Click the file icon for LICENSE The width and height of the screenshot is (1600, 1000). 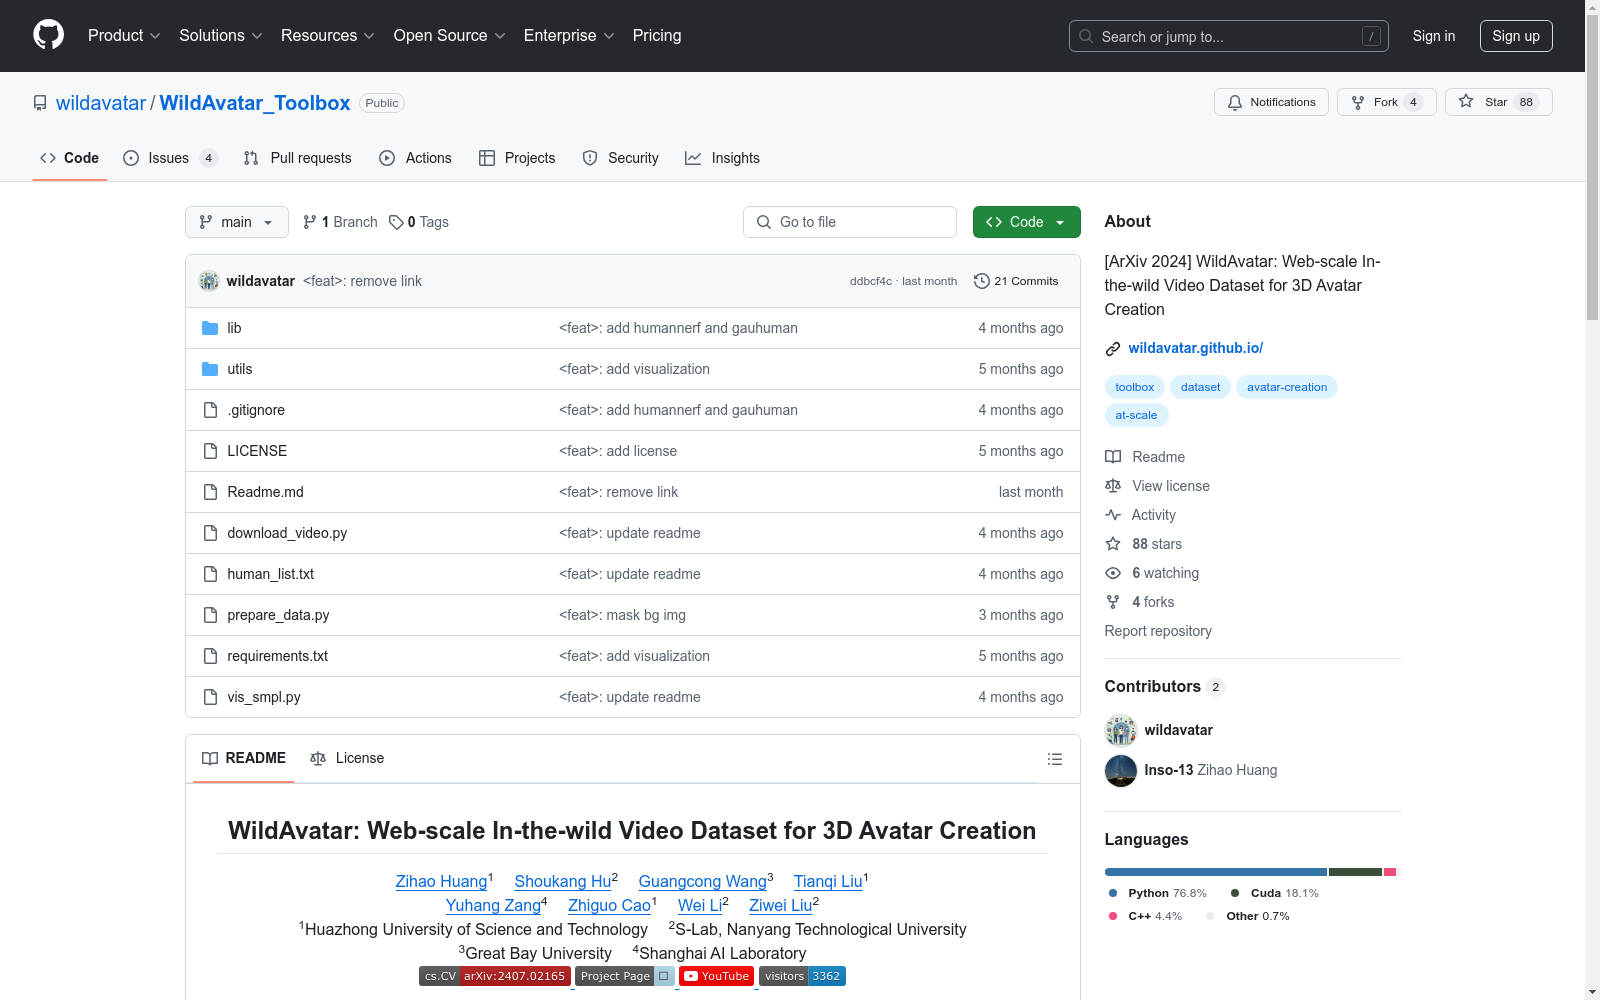pyautogui.click(x=210, y=451)
